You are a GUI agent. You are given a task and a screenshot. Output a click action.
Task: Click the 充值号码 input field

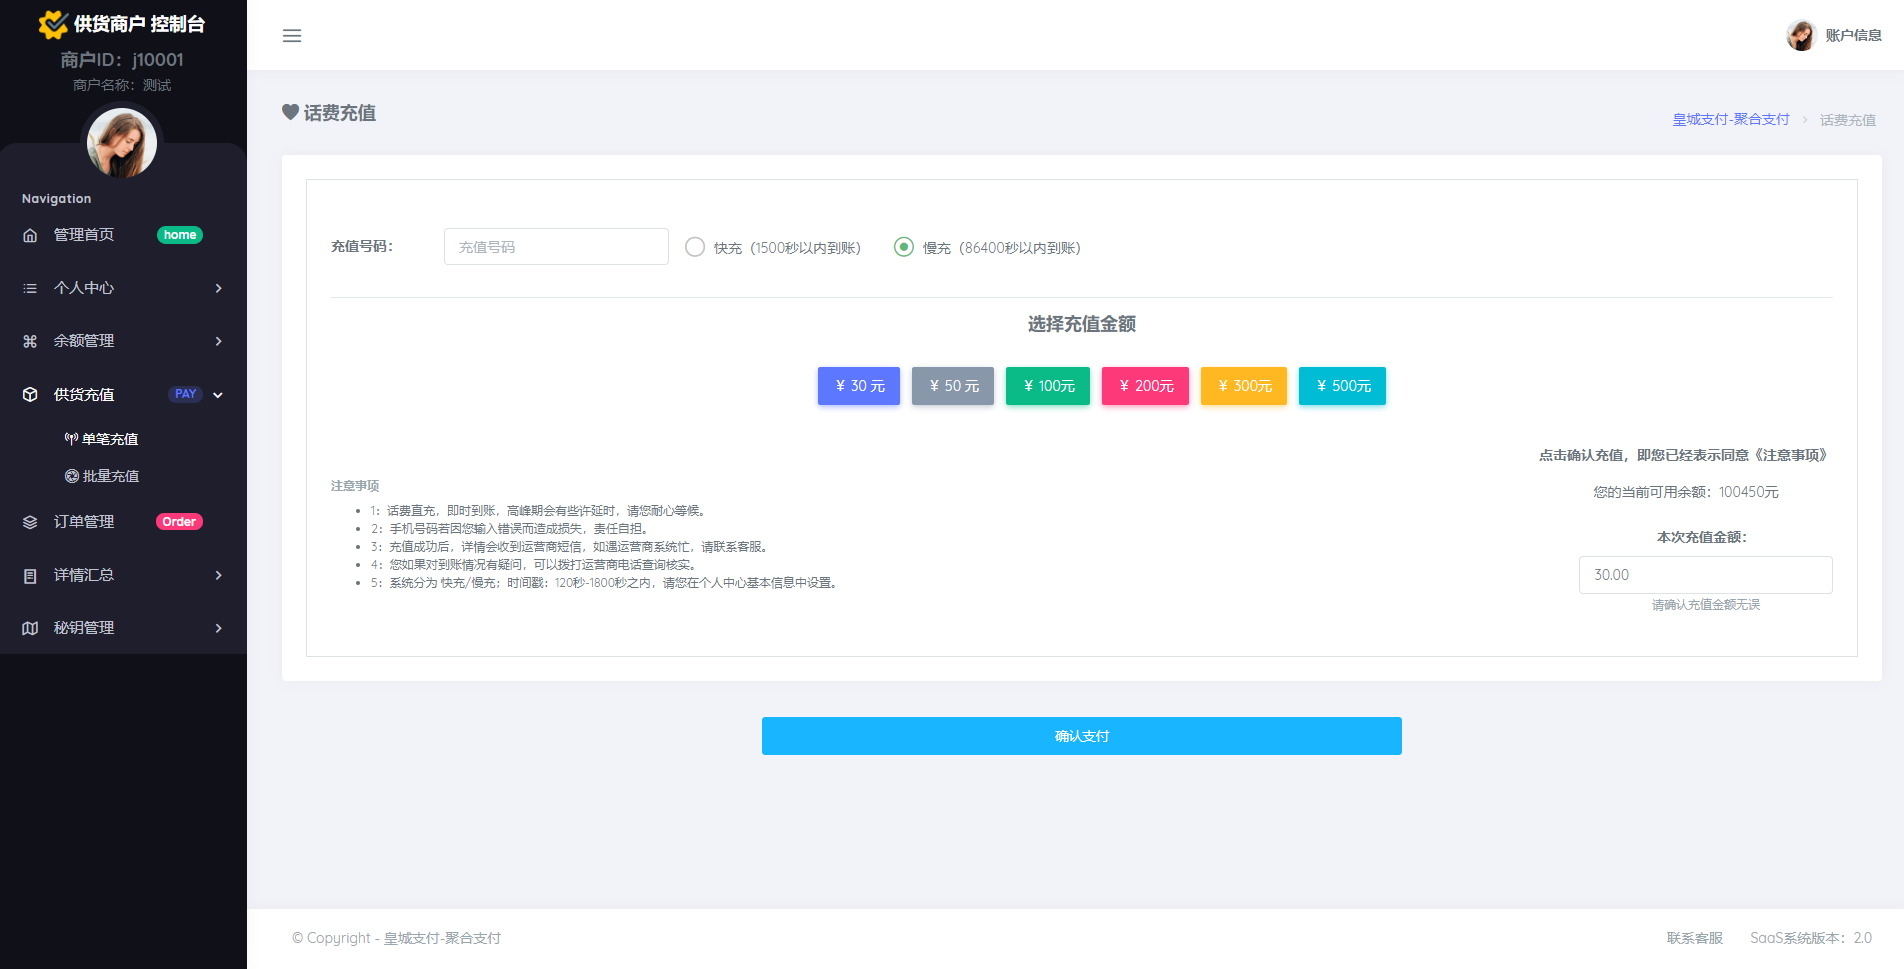tap(556, 246)
